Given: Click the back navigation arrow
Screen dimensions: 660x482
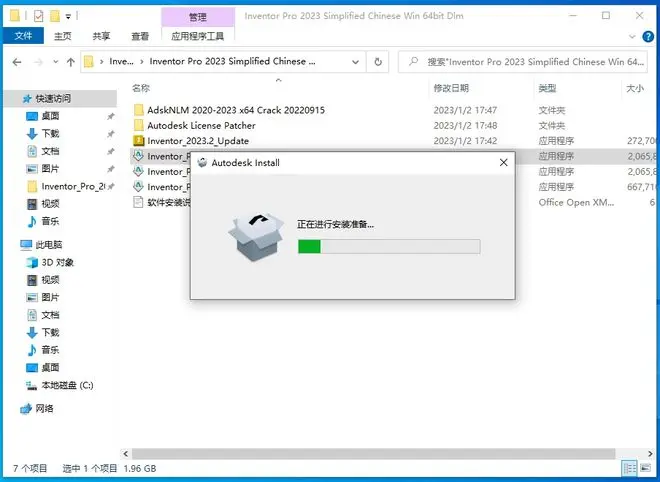Looking at the screenshot, I should click(17, 62).
